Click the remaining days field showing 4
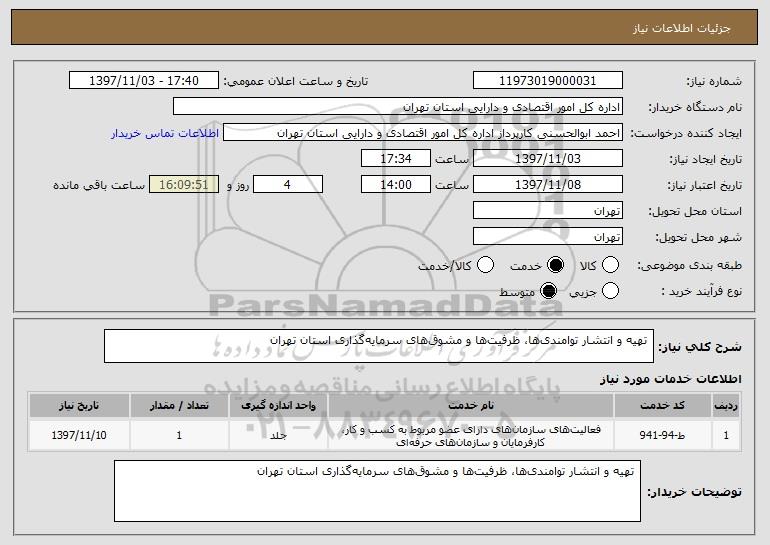The height and width of the screenshot is (545, 770). (x=288, y=185)
